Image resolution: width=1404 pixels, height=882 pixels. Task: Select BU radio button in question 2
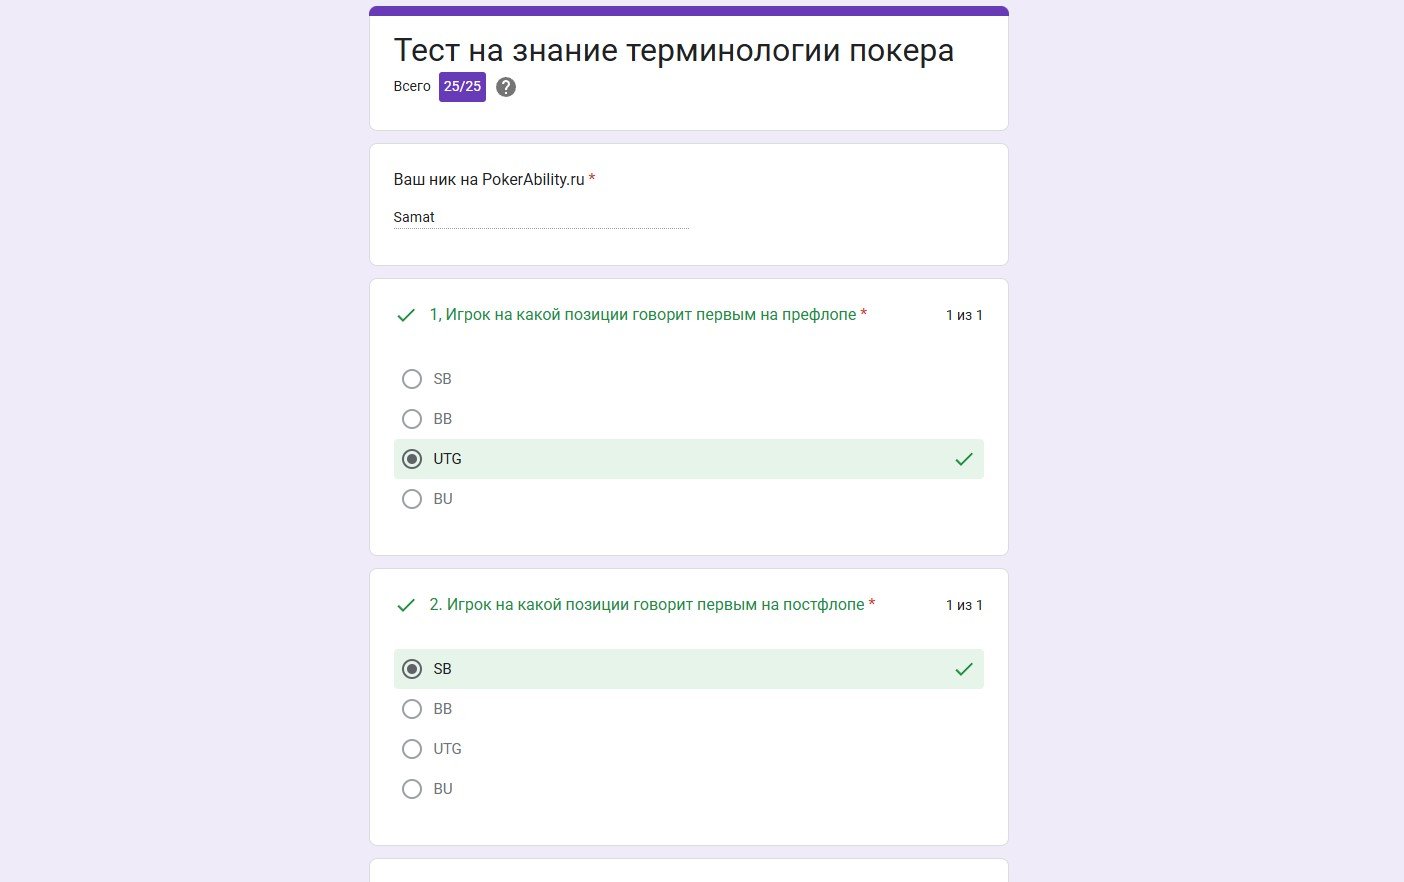[x=412, y=789]
